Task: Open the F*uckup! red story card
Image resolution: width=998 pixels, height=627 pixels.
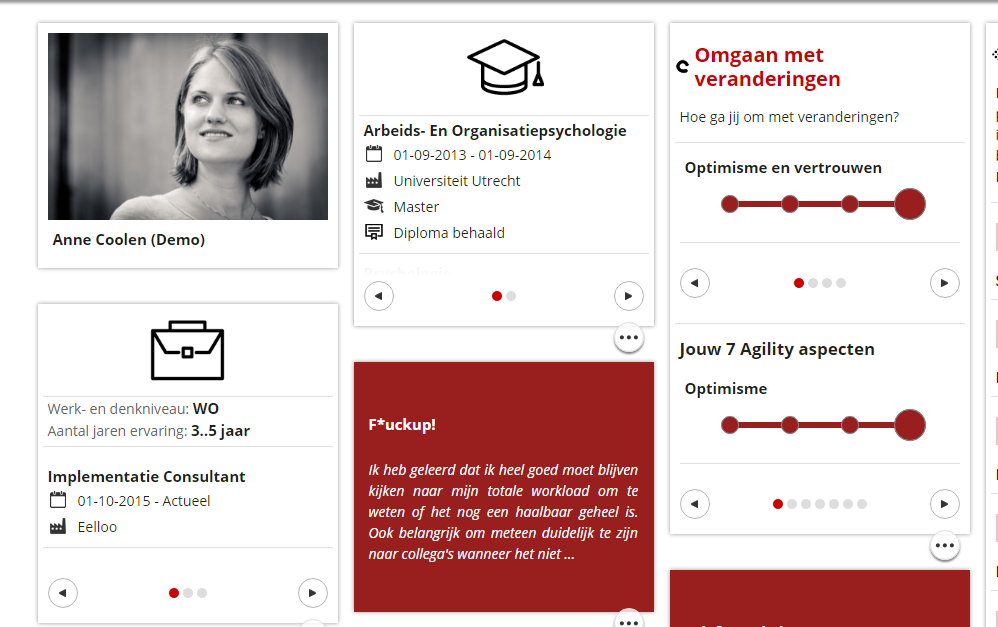Action: coord(503,487)
